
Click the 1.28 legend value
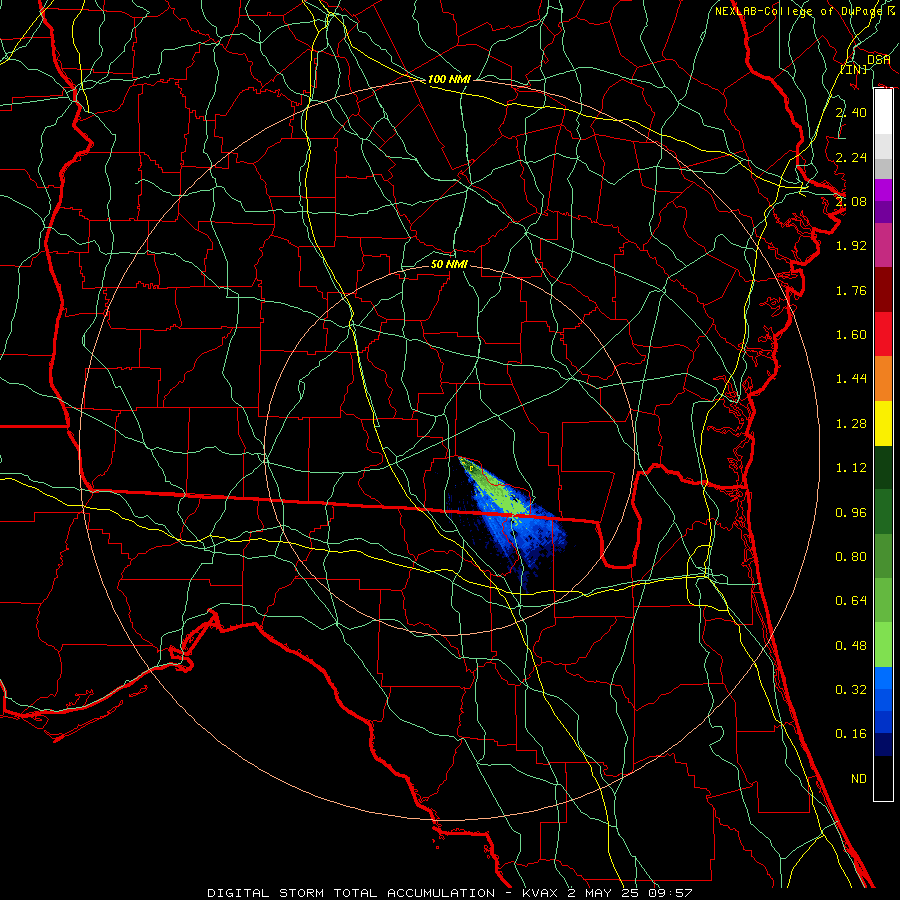[x=851, y=424]
